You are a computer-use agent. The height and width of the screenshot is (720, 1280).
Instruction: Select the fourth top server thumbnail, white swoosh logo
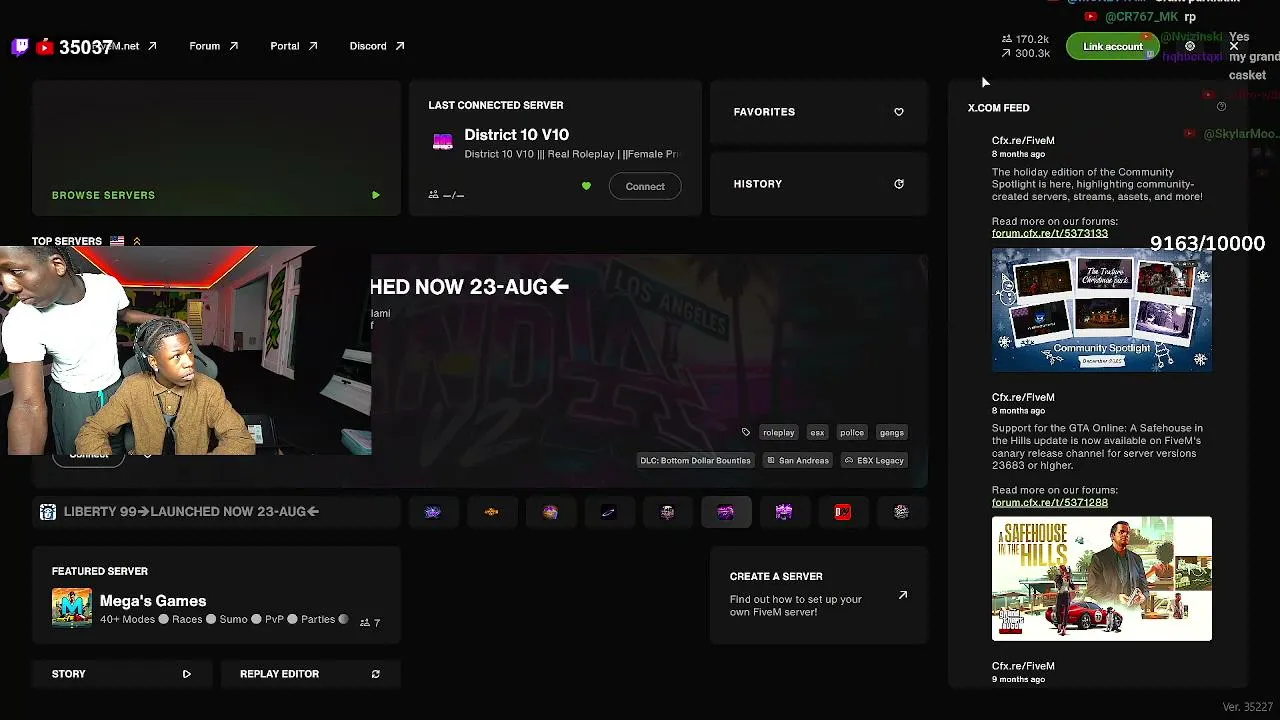coord(608,512)
